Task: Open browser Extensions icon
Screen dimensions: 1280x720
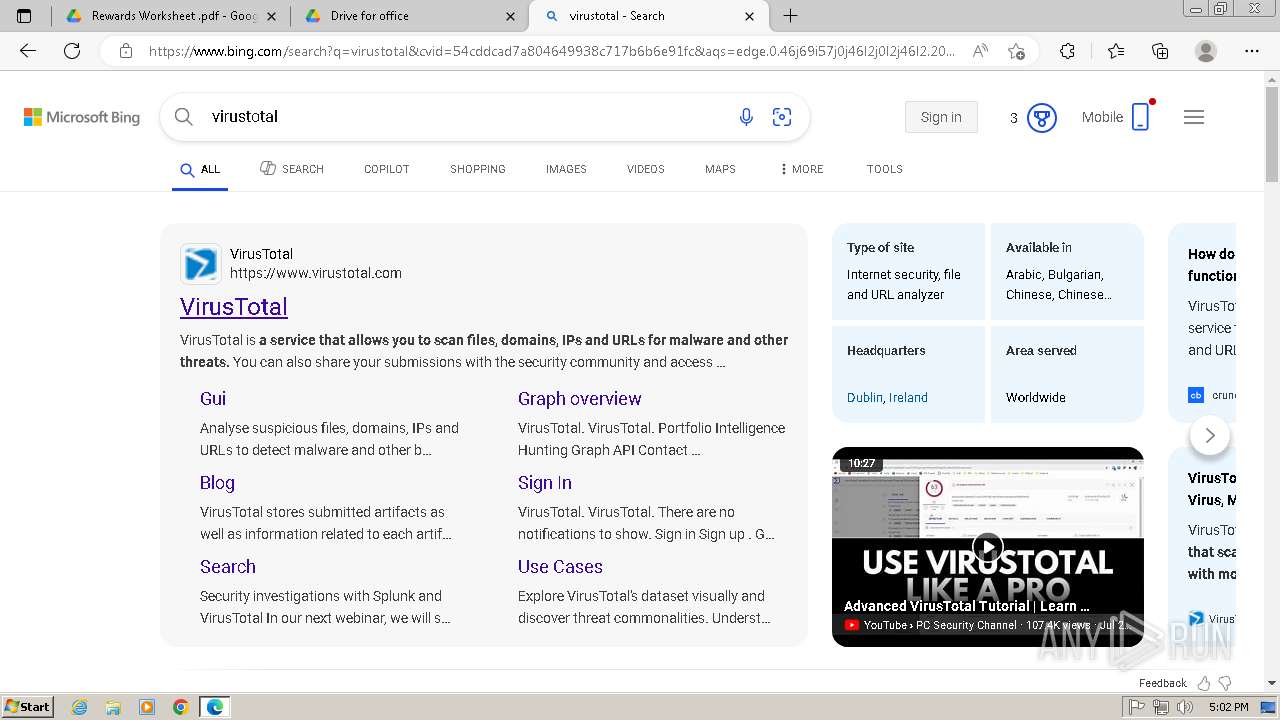Action: pos(1067,51)
